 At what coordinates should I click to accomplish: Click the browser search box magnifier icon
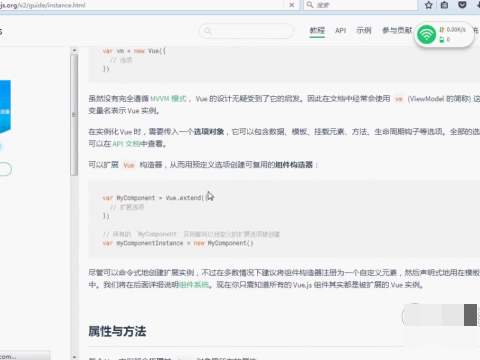click(310, 5)
